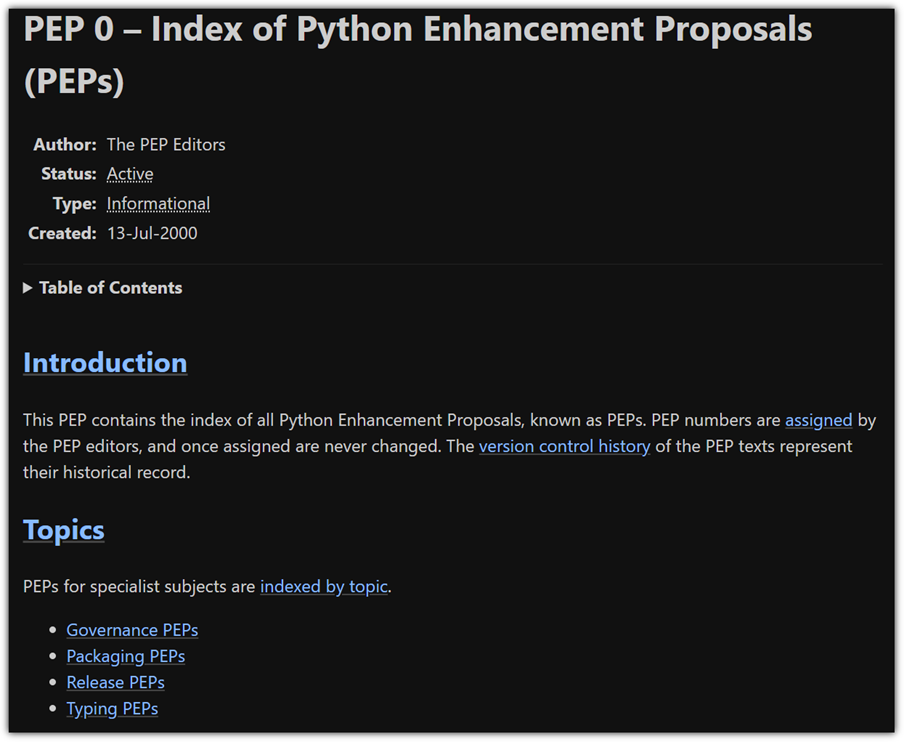The image size is (904, 742).
Task: Open Release PEPs link
Action: tap(115, 683)
